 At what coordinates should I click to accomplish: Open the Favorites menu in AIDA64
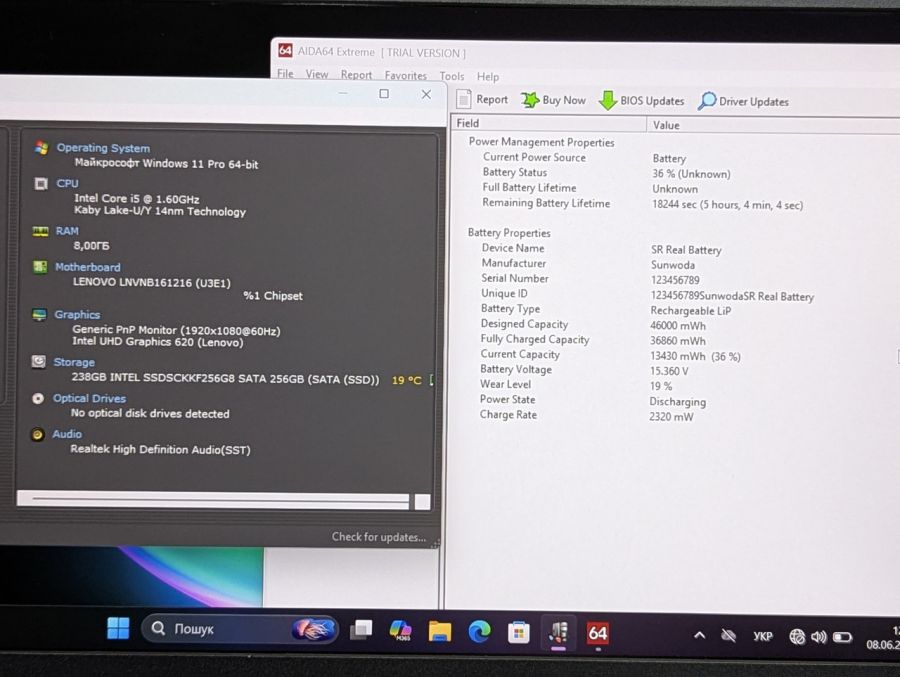click(x=406, y=75)
